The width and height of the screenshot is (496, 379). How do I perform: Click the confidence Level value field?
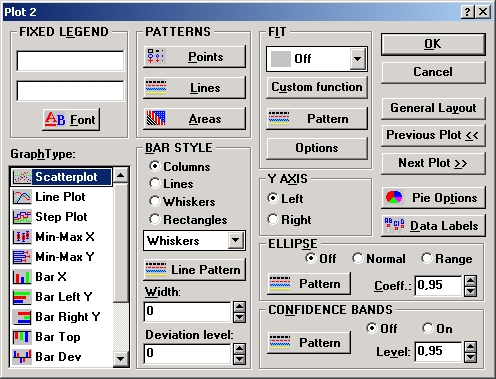pos(439,352)
